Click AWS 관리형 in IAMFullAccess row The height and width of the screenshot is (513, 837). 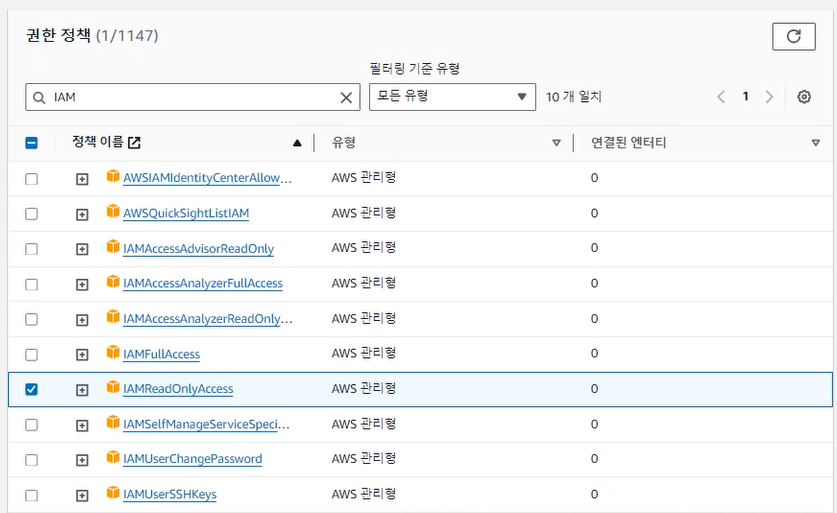(x=364, y=353)
